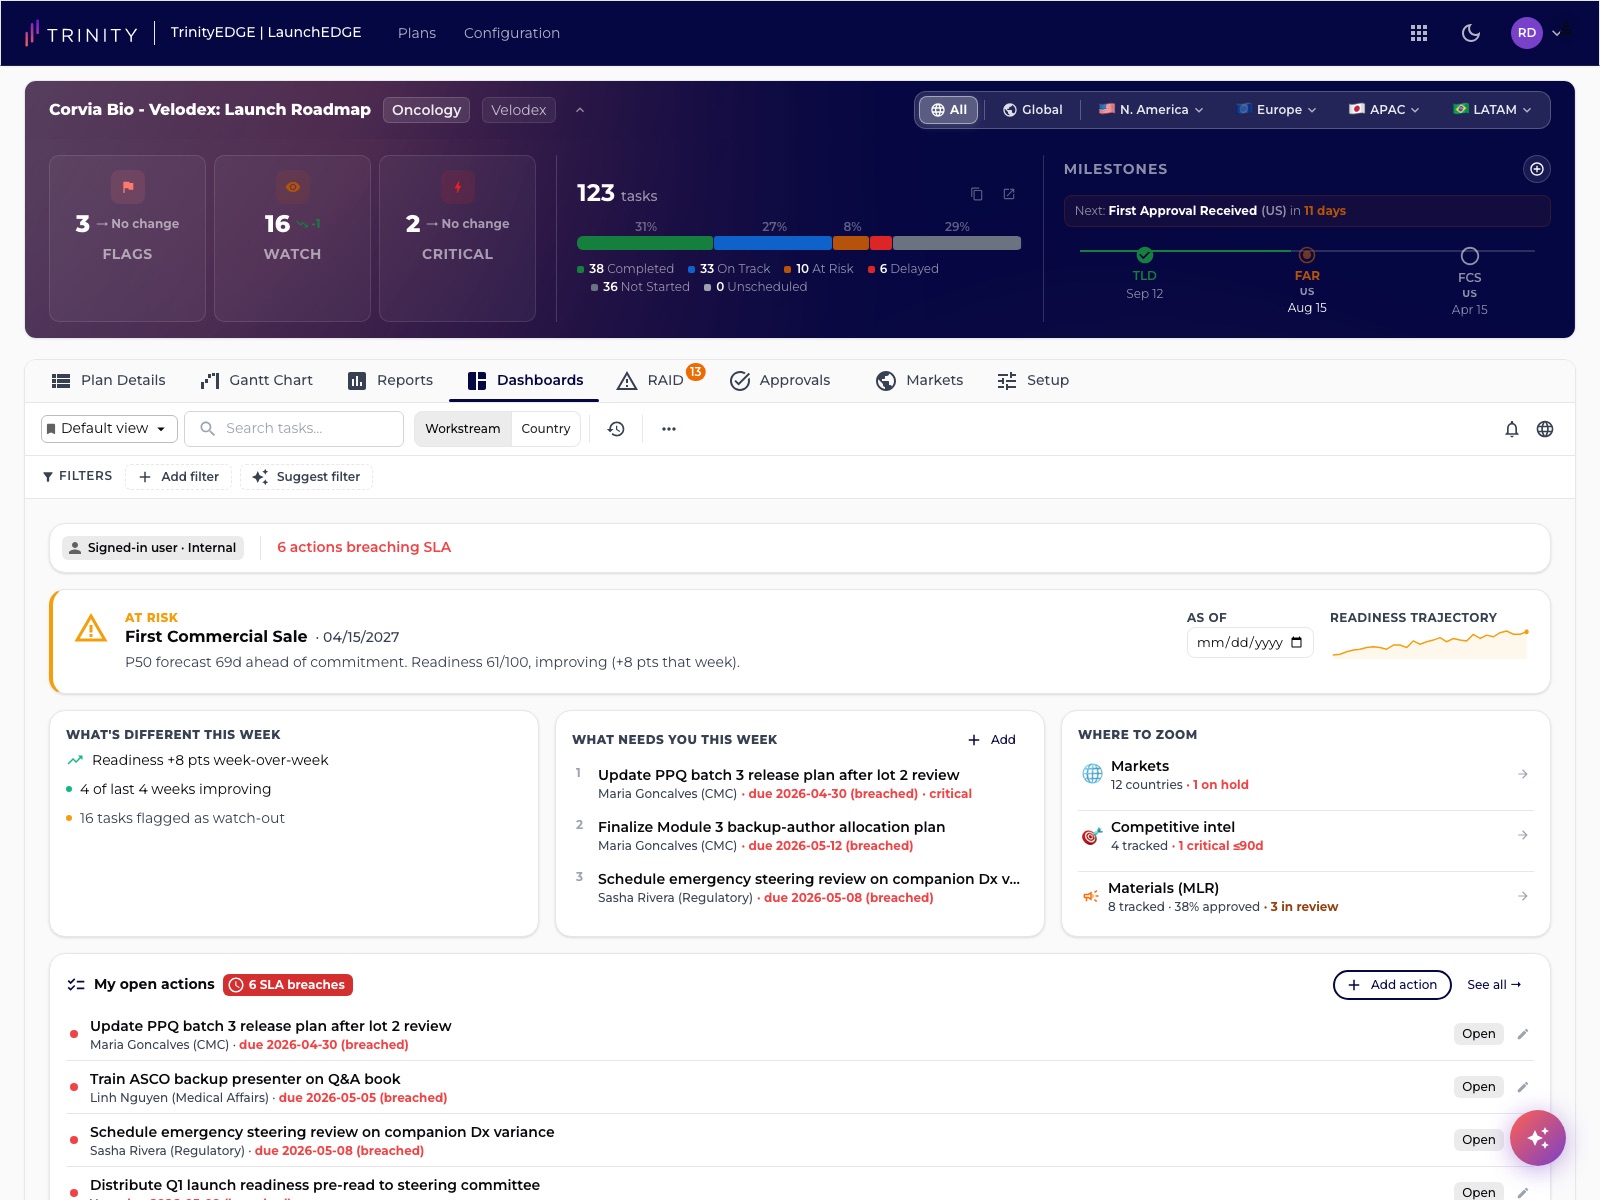Image resolution: width=1600 pixels, height=1200 pixels.
Task: Expand the APAC region dropdown
Action: tap(1385, 110)
